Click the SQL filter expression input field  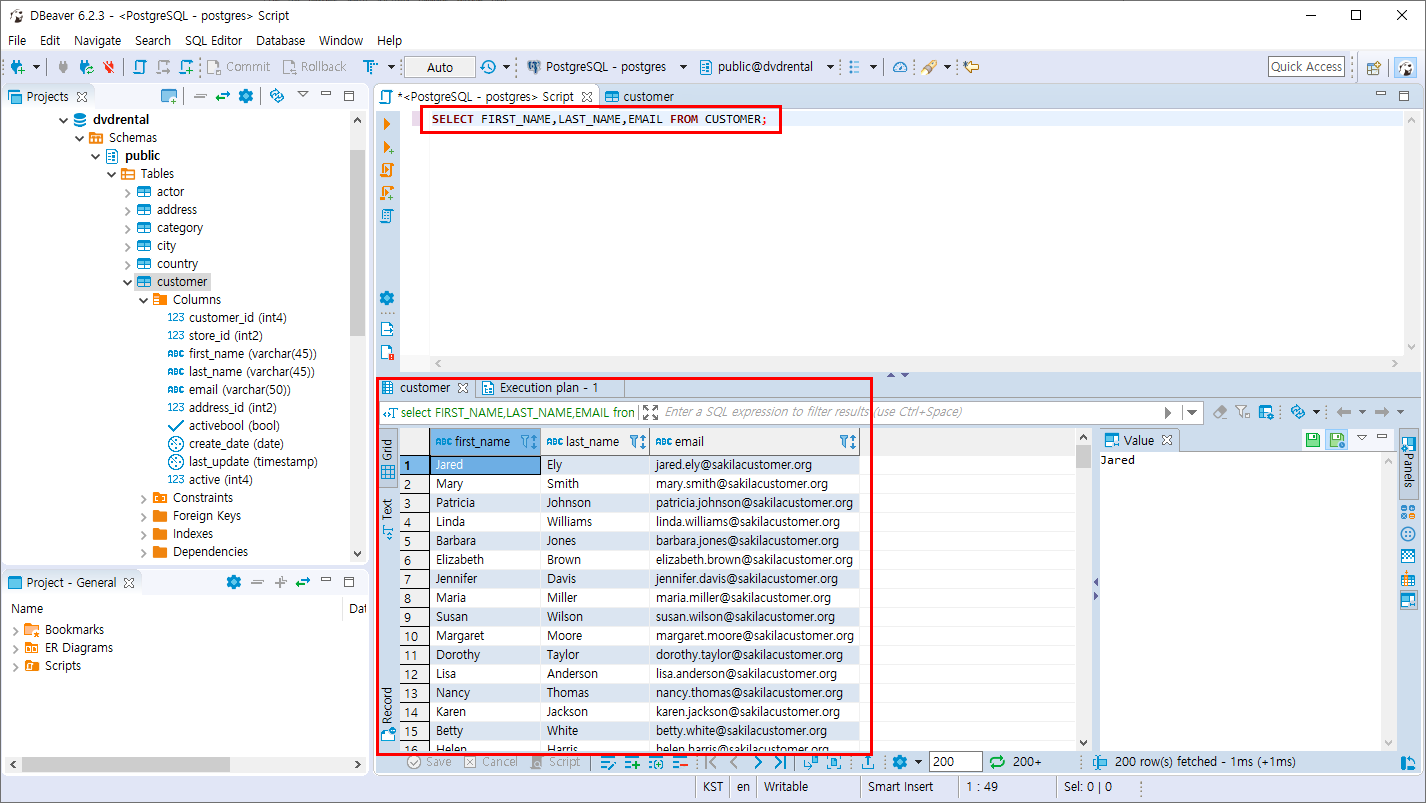(910, 412)
